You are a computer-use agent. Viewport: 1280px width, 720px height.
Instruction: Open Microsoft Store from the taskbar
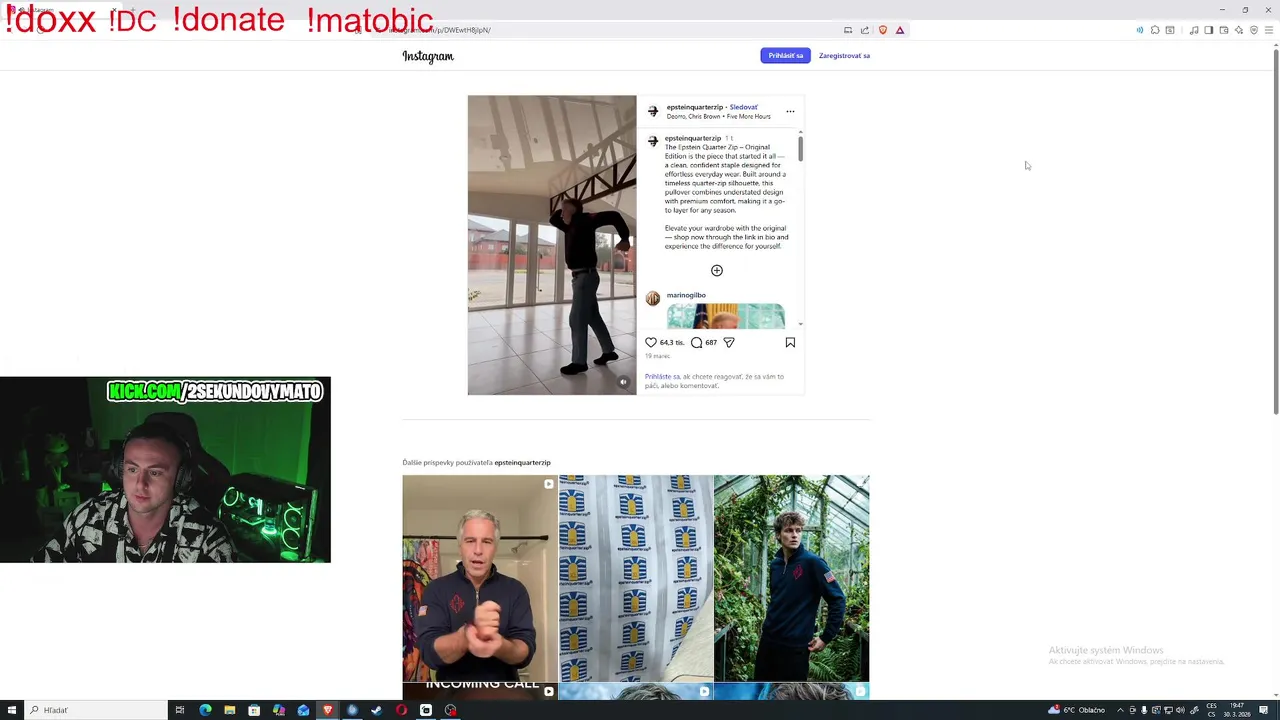coord(254,710)
